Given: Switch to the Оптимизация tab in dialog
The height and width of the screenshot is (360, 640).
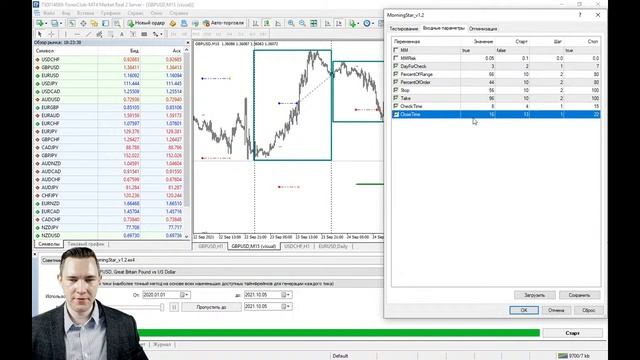Looking at the screenshot, I should (483, 29).
